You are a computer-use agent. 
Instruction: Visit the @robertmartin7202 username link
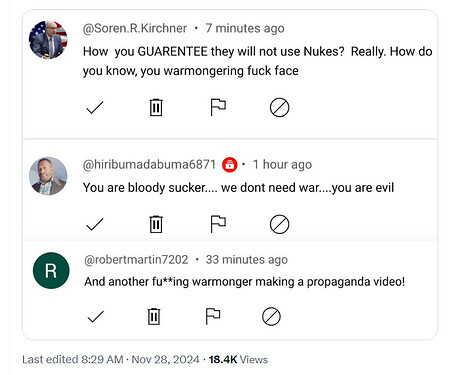(136, 259)
